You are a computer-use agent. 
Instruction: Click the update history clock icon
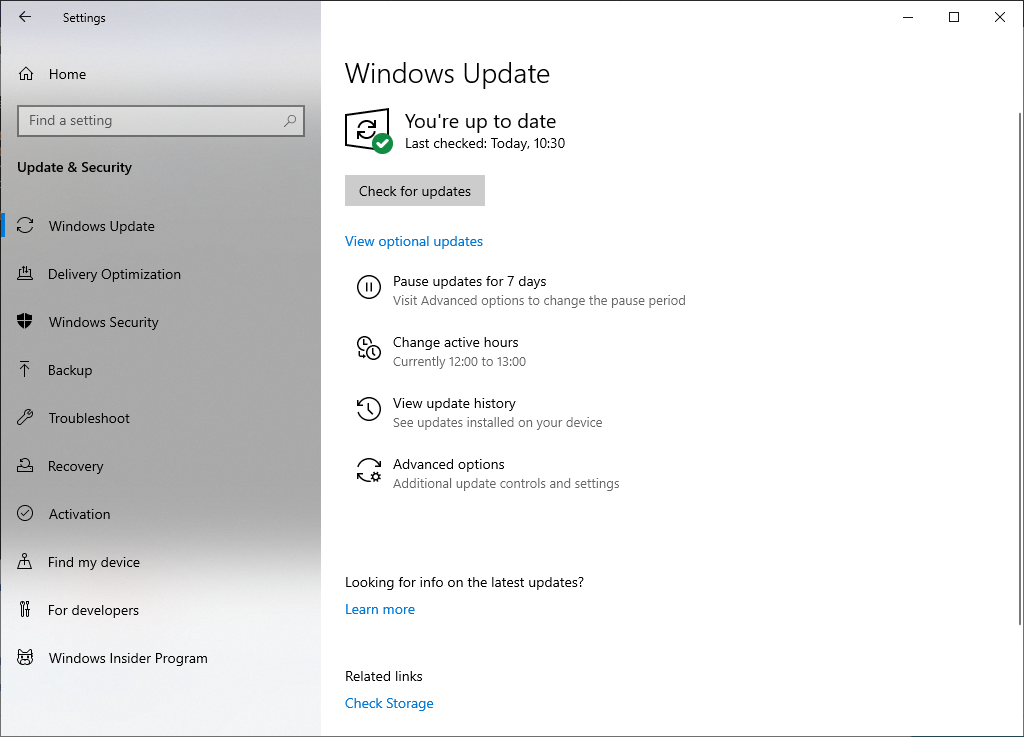(x=368, y=409)
